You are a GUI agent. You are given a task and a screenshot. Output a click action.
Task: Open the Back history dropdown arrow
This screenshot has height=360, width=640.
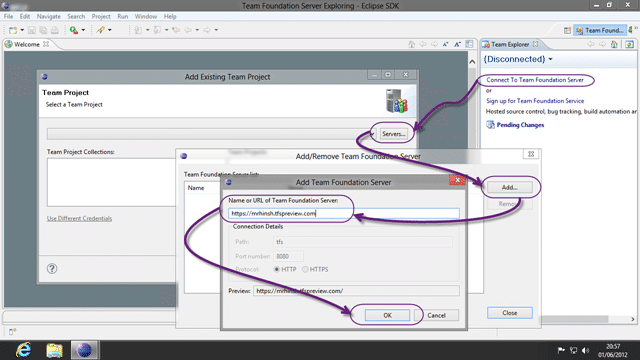click(x=197, y=30)
